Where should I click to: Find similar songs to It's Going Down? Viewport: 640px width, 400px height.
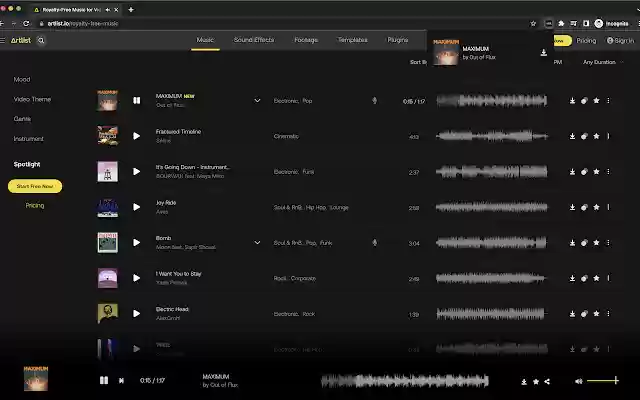(584, 172)
